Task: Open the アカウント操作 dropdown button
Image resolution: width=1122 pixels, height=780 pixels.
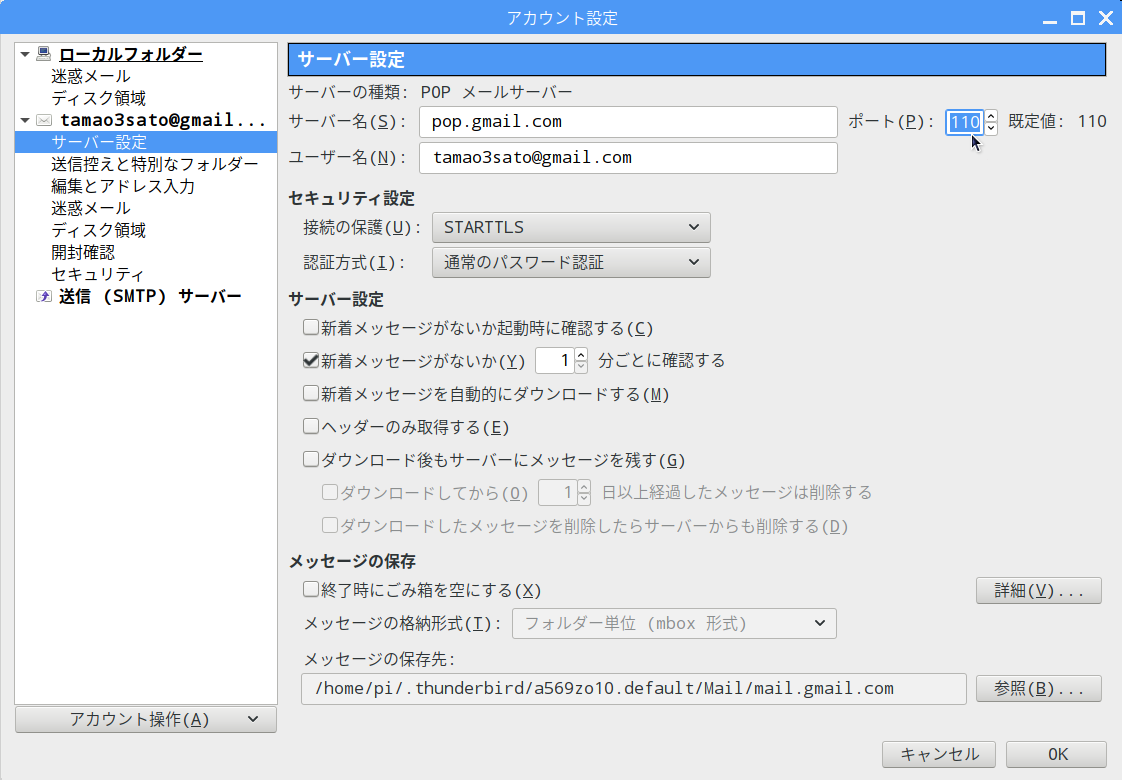Action: point(146,720)
